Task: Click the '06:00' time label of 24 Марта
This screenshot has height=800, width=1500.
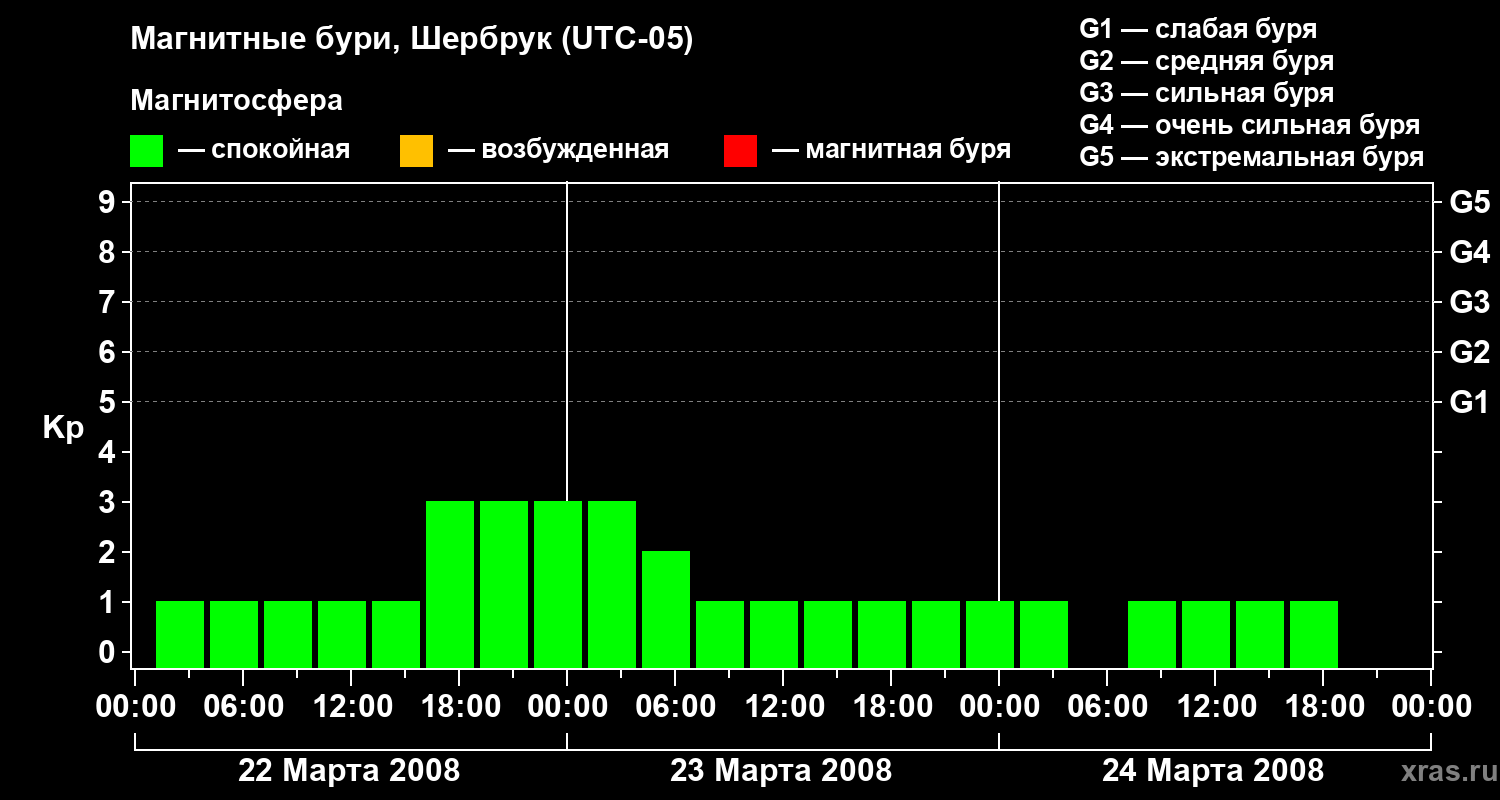Action: click(x=1107, y=706)
